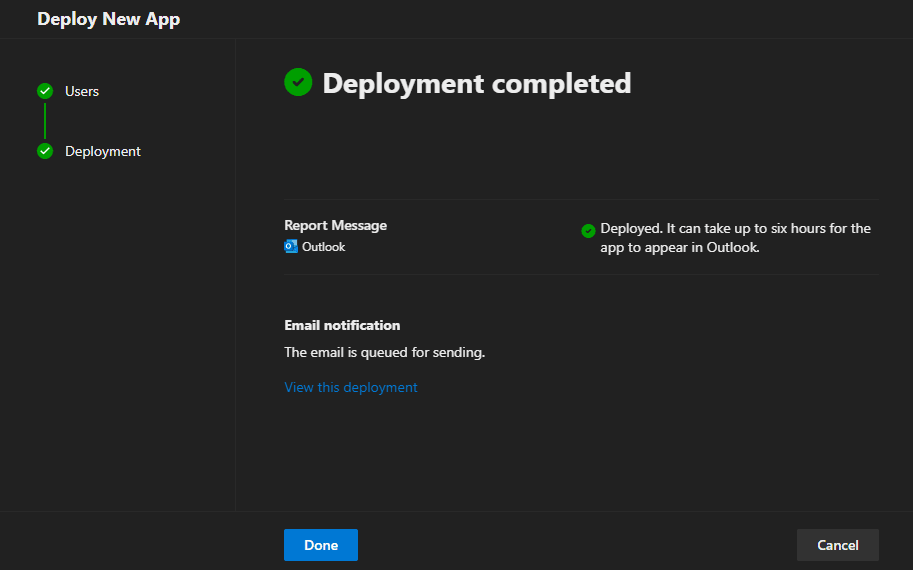
Task: Click the large Deployment completed check icon
Action: (298, 82)
